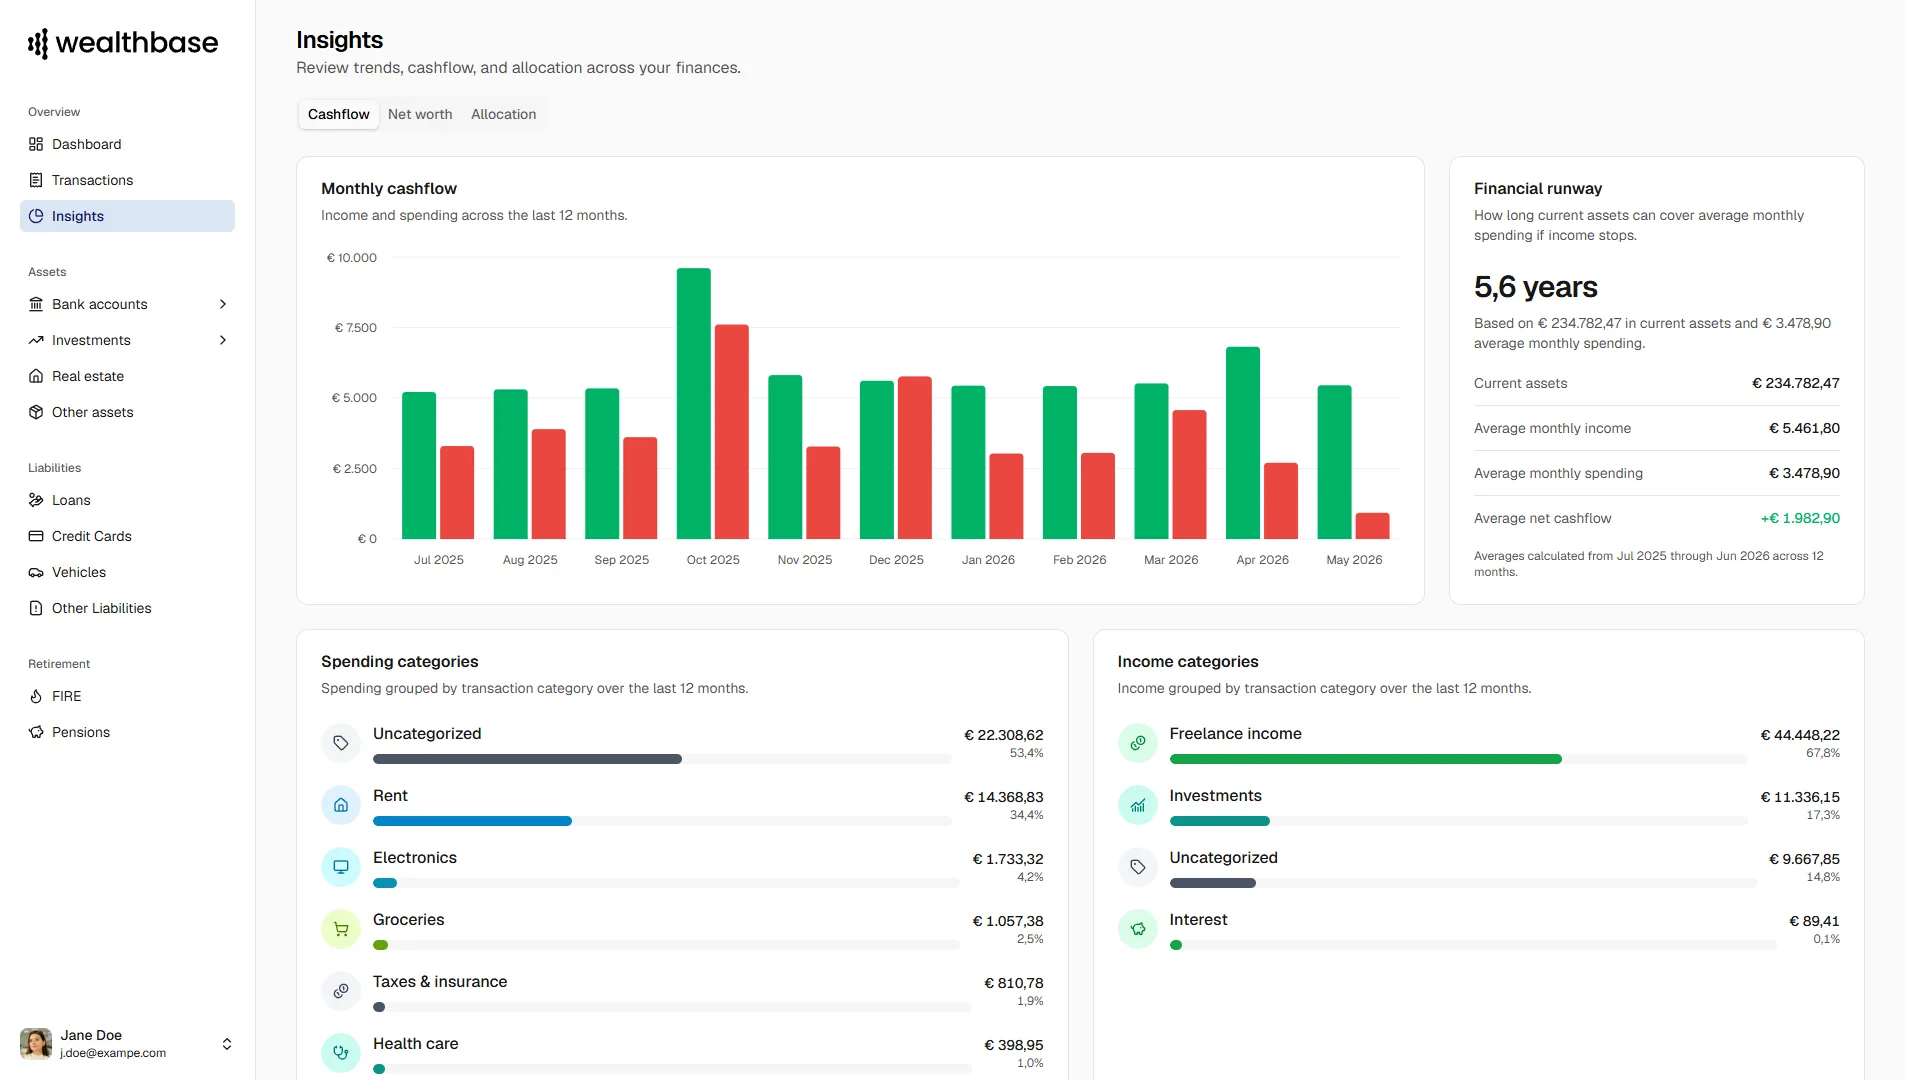The width and height of the screenshot is (1905, 1080).
Task: Go to the Vehicles page
Action: 127,572
